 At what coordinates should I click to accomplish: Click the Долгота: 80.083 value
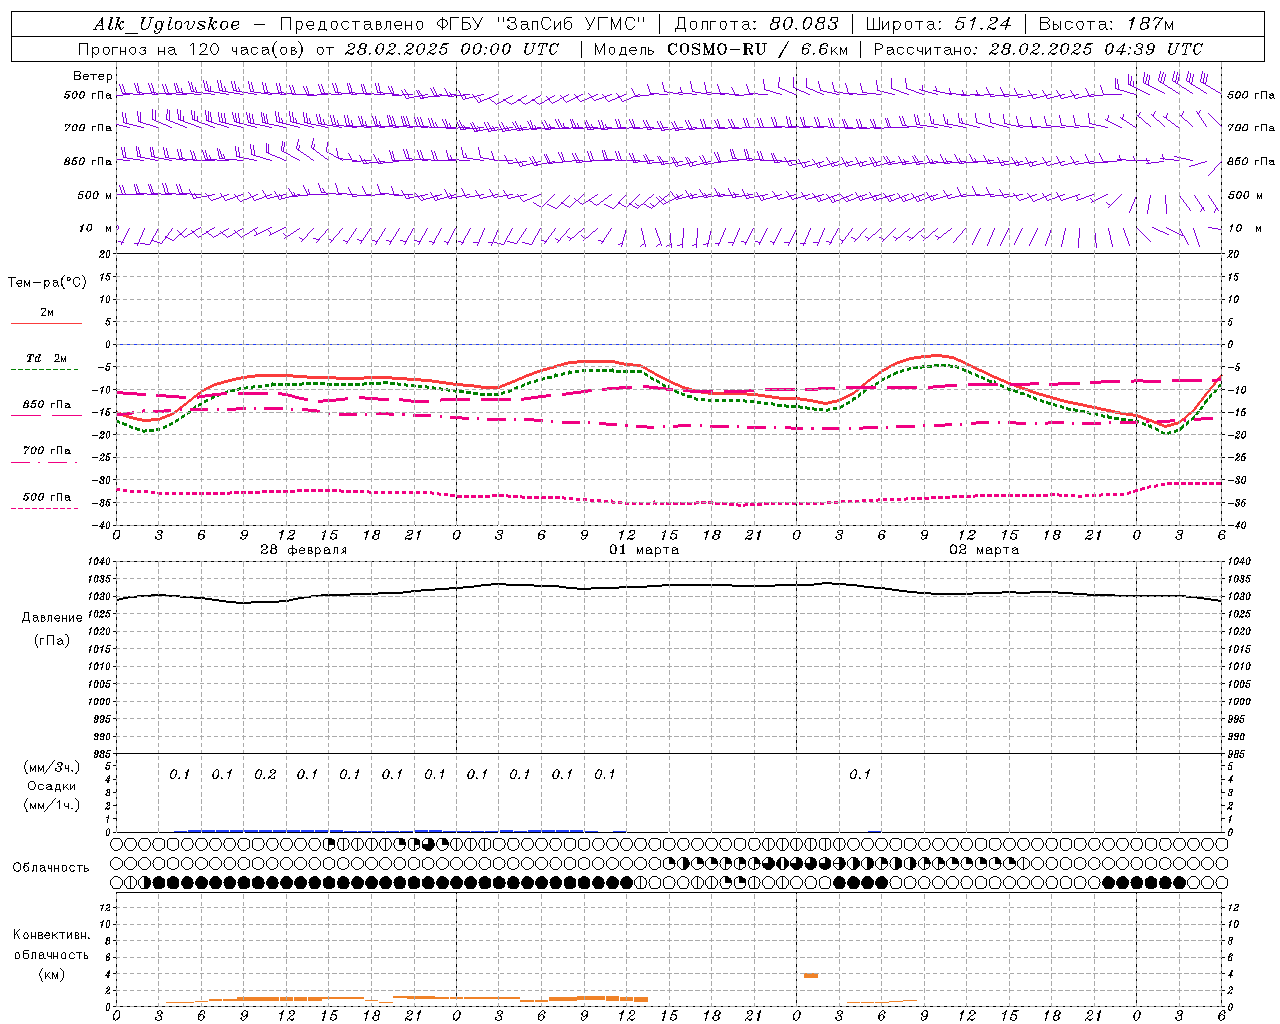756,24
